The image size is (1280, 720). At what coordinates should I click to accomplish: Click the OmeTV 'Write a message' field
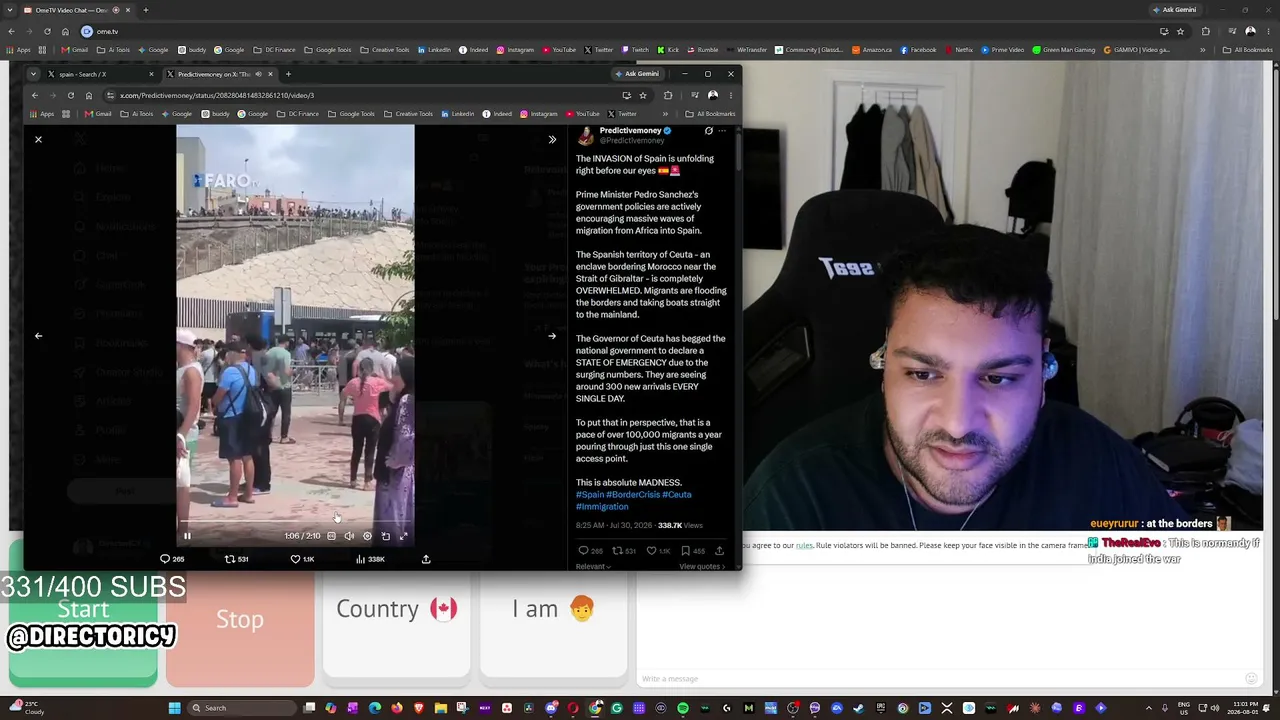click(940, 679)
